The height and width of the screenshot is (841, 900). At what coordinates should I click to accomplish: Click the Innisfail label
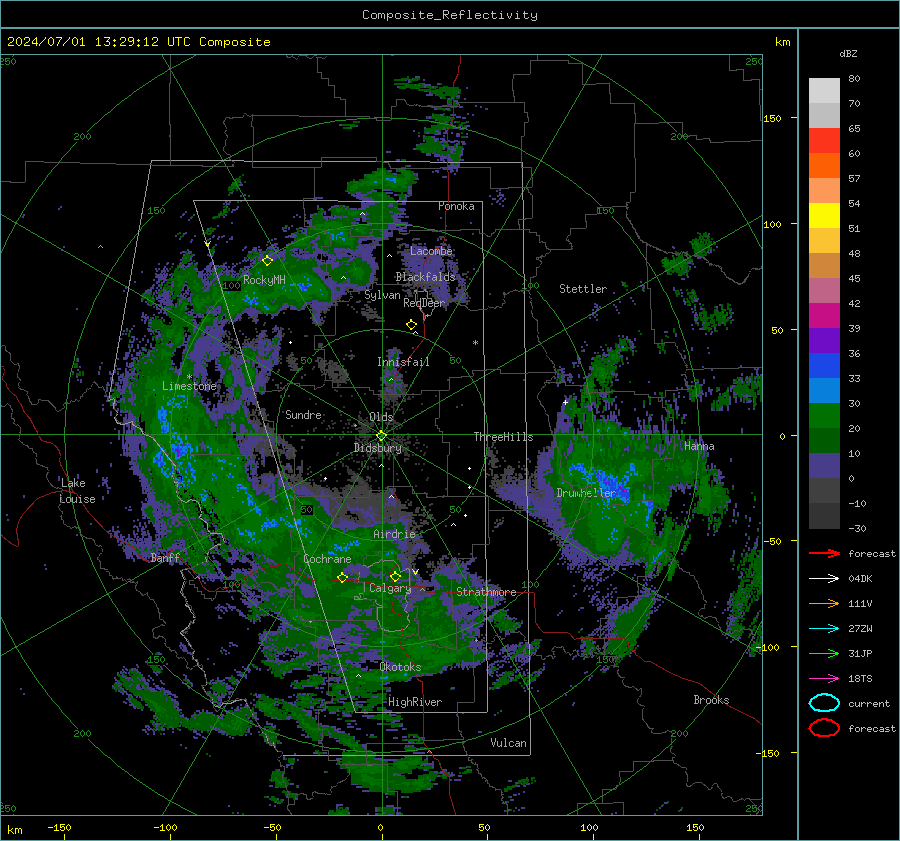tap(403, 362)
